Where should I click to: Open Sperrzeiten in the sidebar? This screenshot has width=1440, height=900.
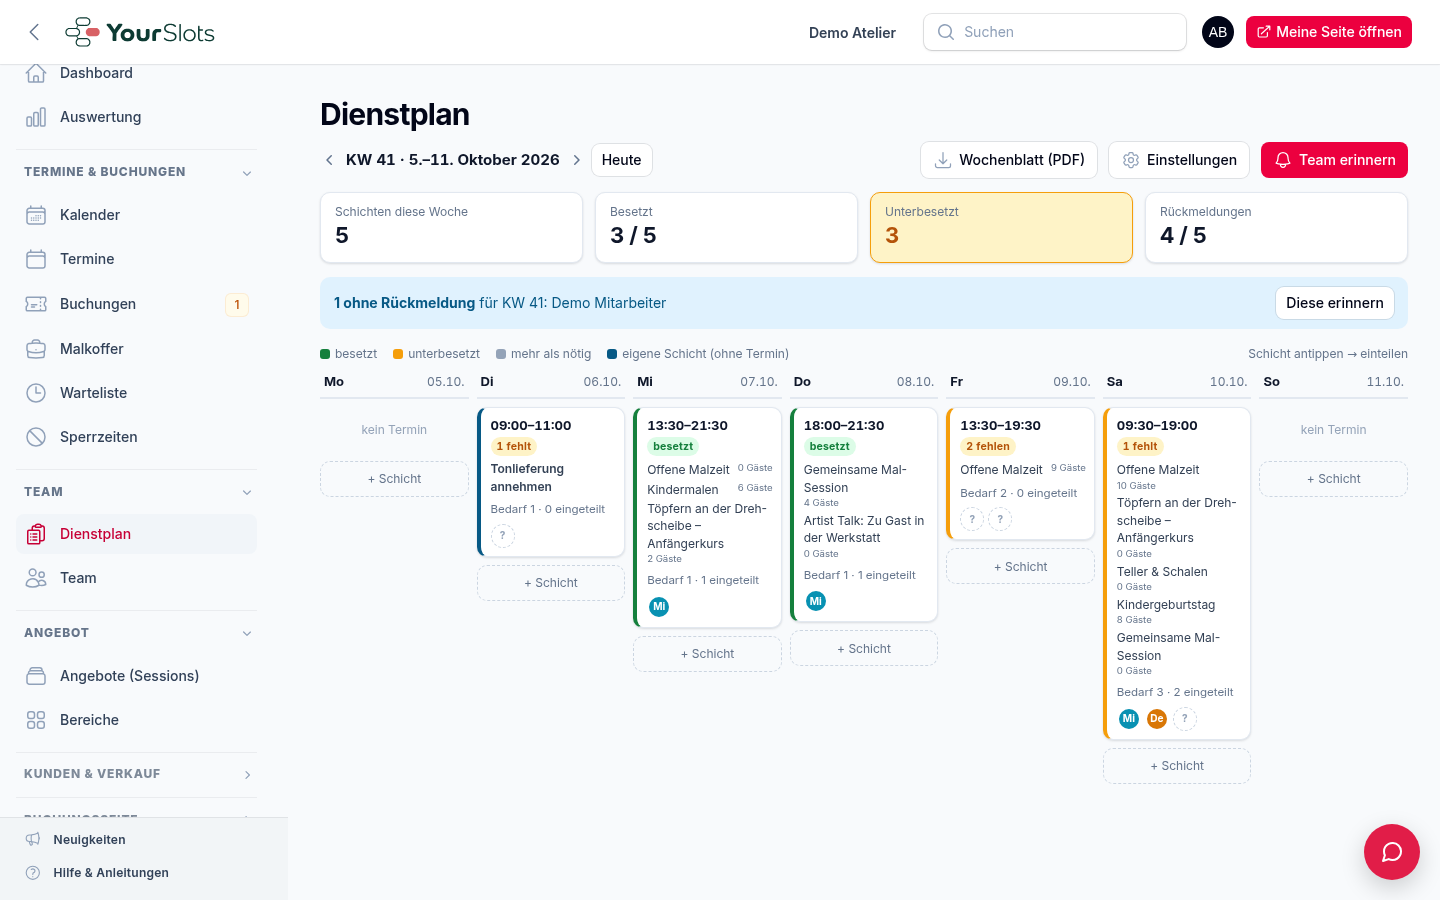[136, 437]
